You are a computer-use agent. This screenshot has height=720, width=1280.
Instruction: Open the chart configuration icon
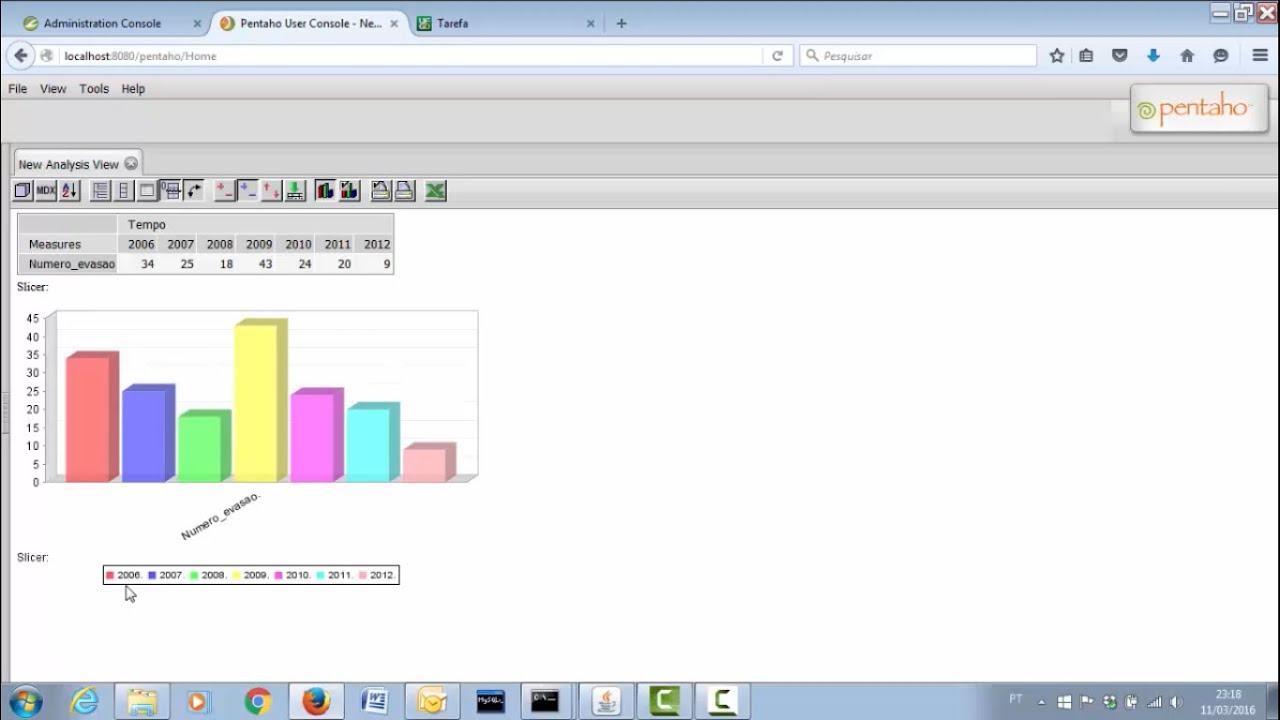[349, 190]
